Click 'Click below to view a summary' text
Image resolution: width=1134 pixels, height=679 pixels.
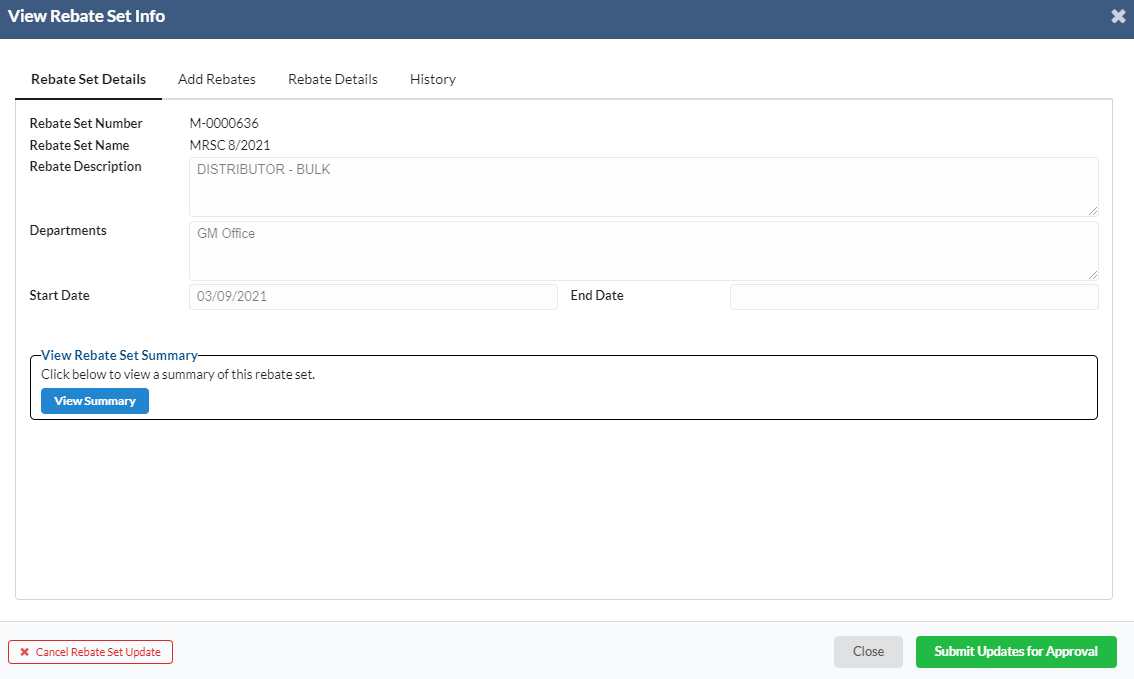pos(178,375)
